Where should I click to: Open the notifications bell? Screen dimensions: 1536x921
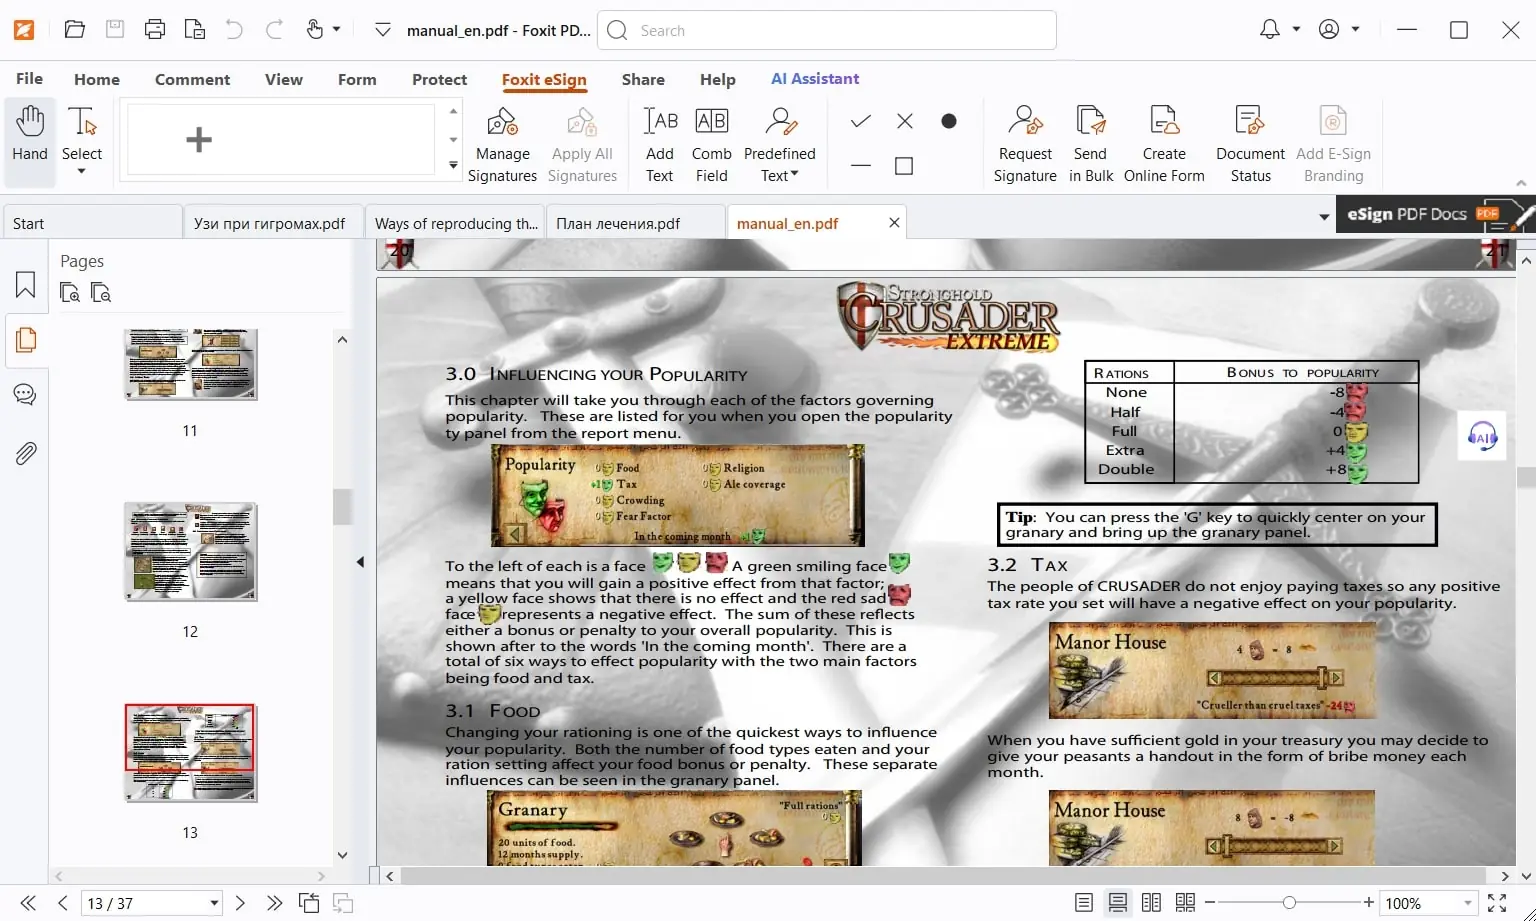pos(1270,30)
